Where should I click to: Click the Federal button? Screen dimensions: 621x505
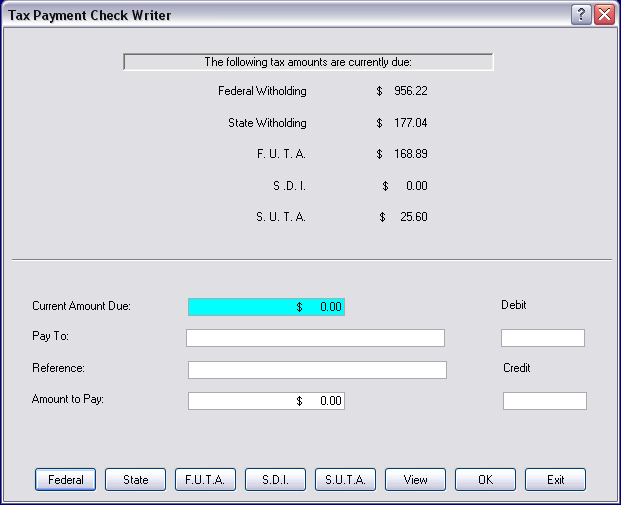tap(66, 480)
